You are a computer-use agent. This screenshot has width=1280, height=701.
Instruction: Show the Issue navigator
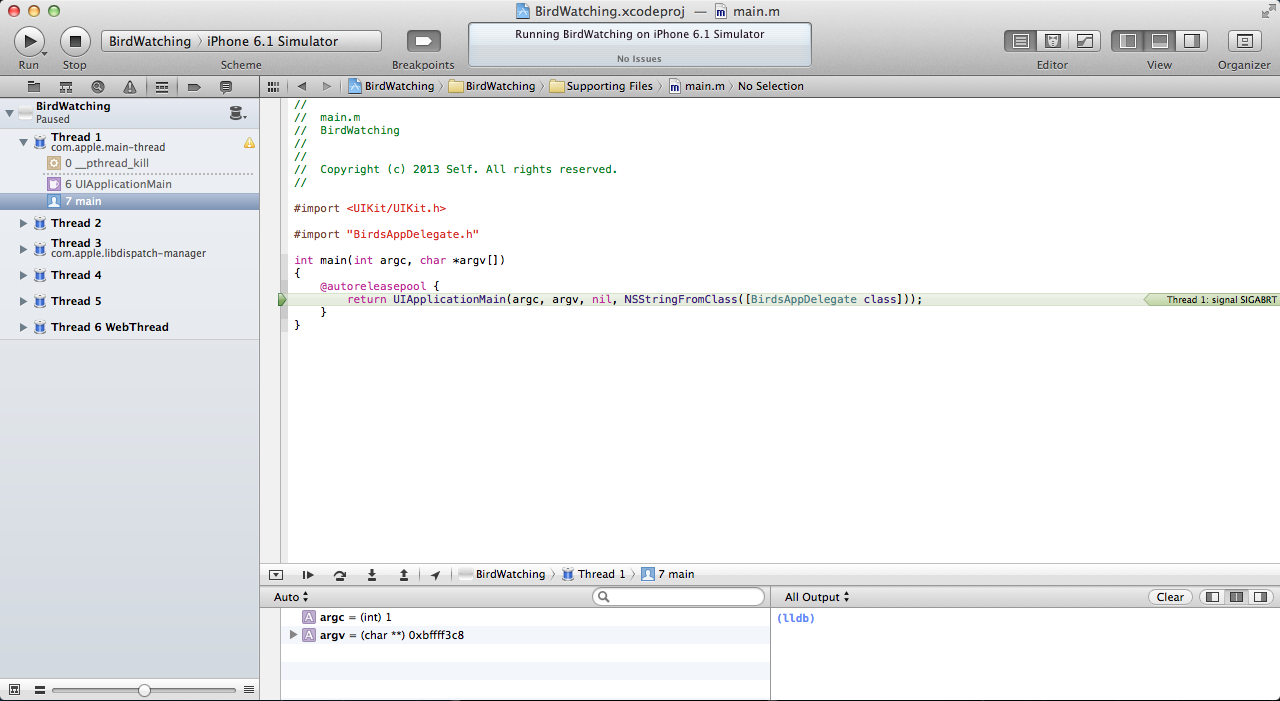(x=130, y=87)
